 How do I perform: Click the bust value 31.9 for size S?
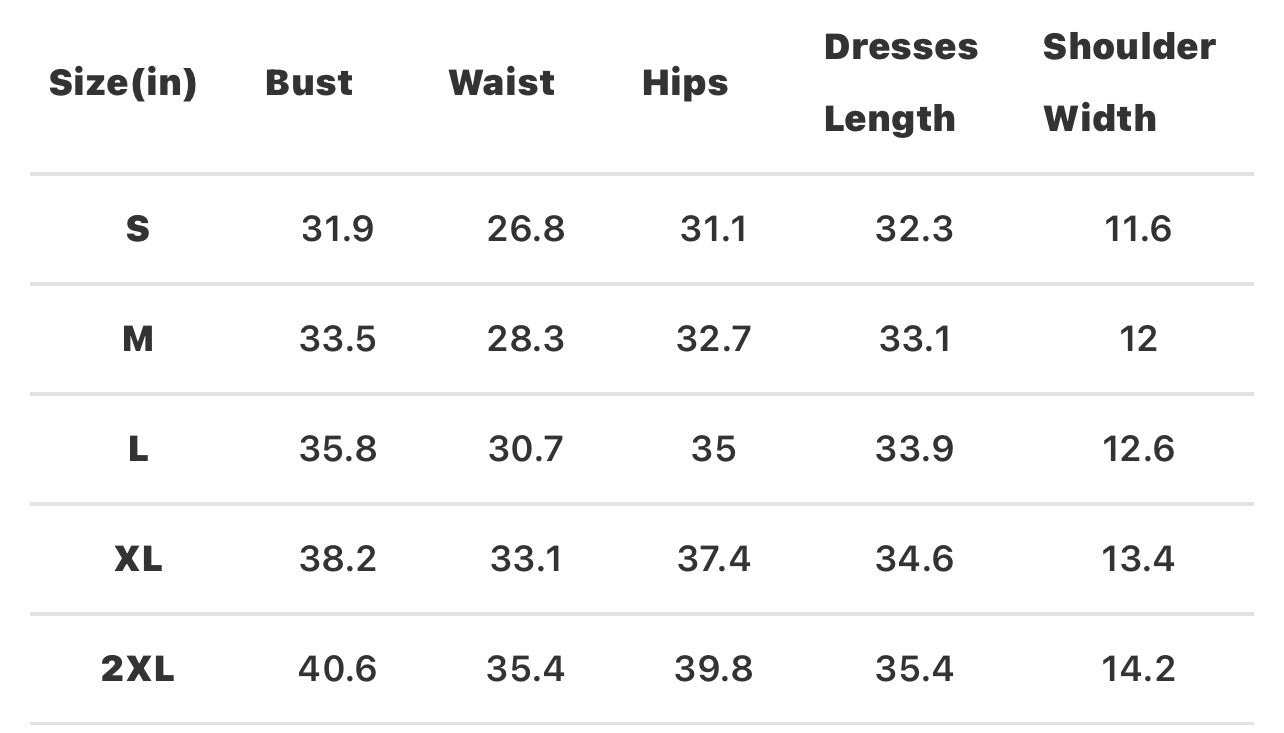tap(338, 229)
